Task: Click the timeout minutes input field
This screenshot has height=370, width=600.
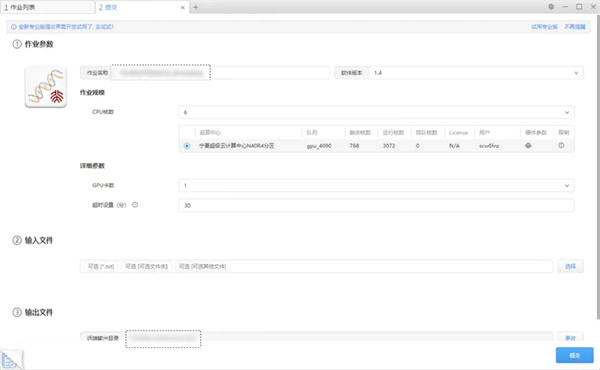Action: tap(377, 205)
